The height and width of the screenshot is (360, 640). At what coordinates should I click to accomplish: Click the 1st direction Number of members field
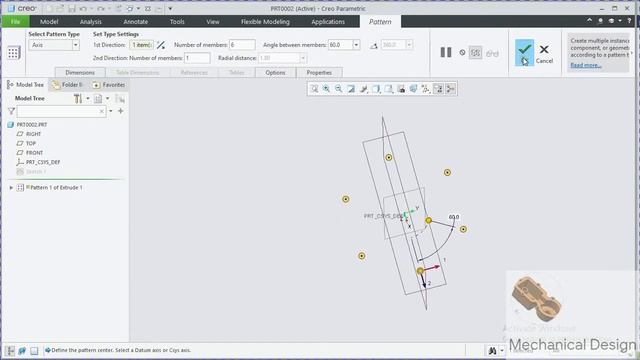point(242,45)
